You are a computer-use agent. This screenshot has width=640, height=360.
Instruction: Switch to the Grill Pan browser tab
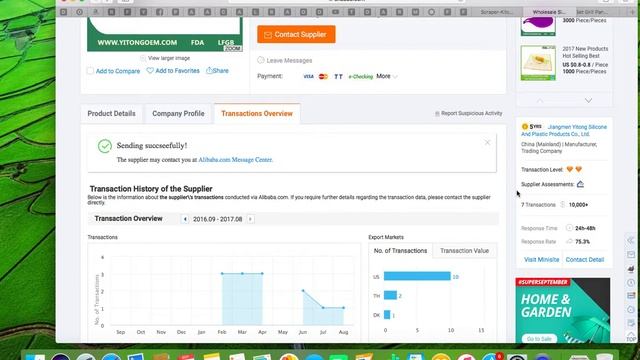pos(592,12)
